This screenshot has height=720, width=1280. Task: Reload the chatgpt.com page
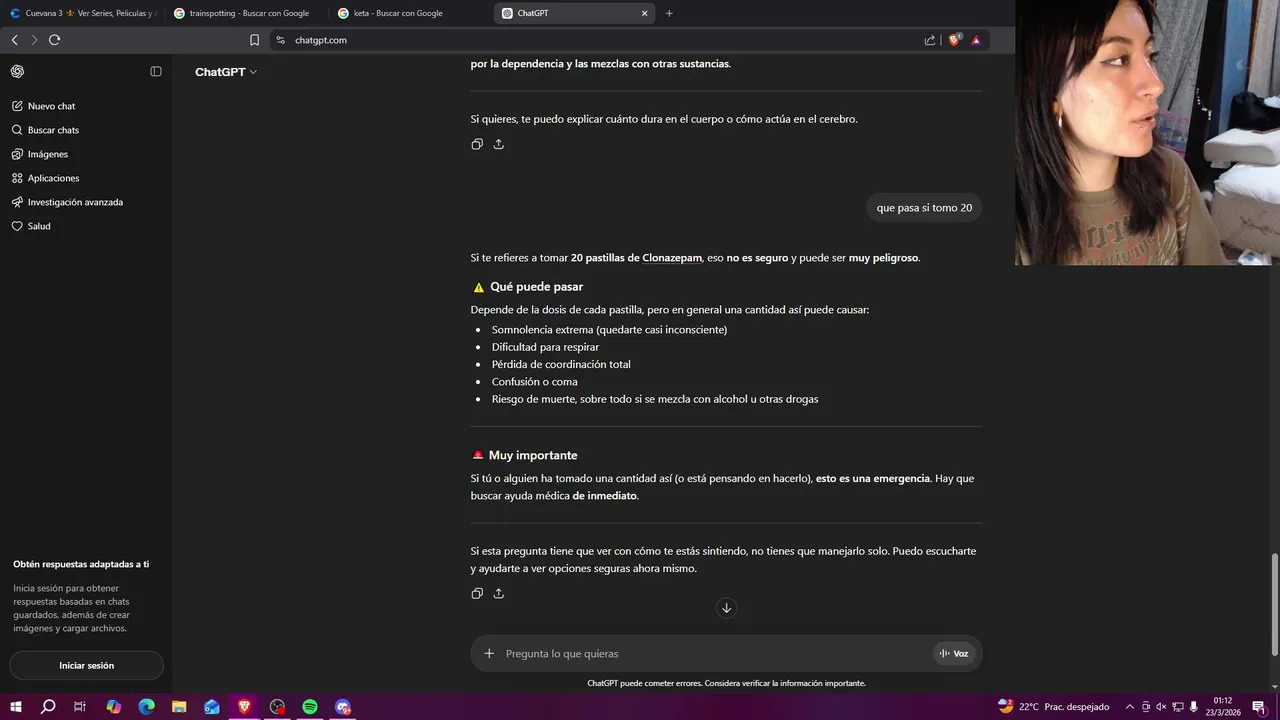tap(55, 40)
